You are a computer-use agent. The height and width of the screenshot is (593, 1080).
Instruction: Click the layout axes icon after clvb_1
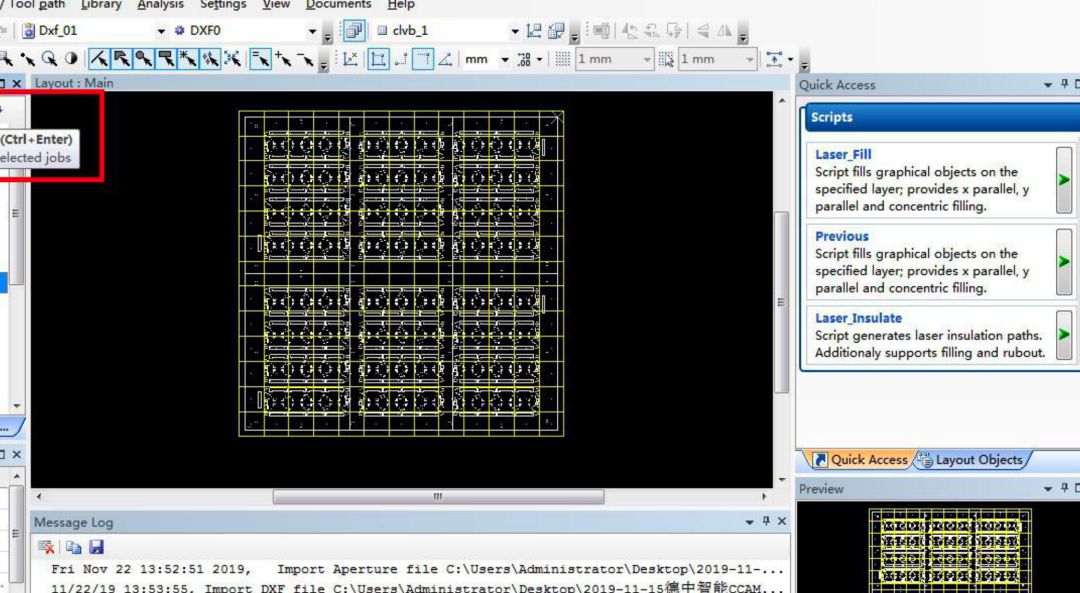pyautogui.click(x=534, y=31)
